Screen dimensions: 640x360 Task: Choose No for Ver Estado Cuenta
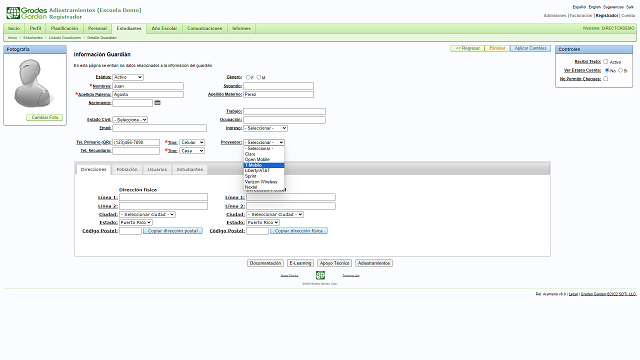(607, 70)
